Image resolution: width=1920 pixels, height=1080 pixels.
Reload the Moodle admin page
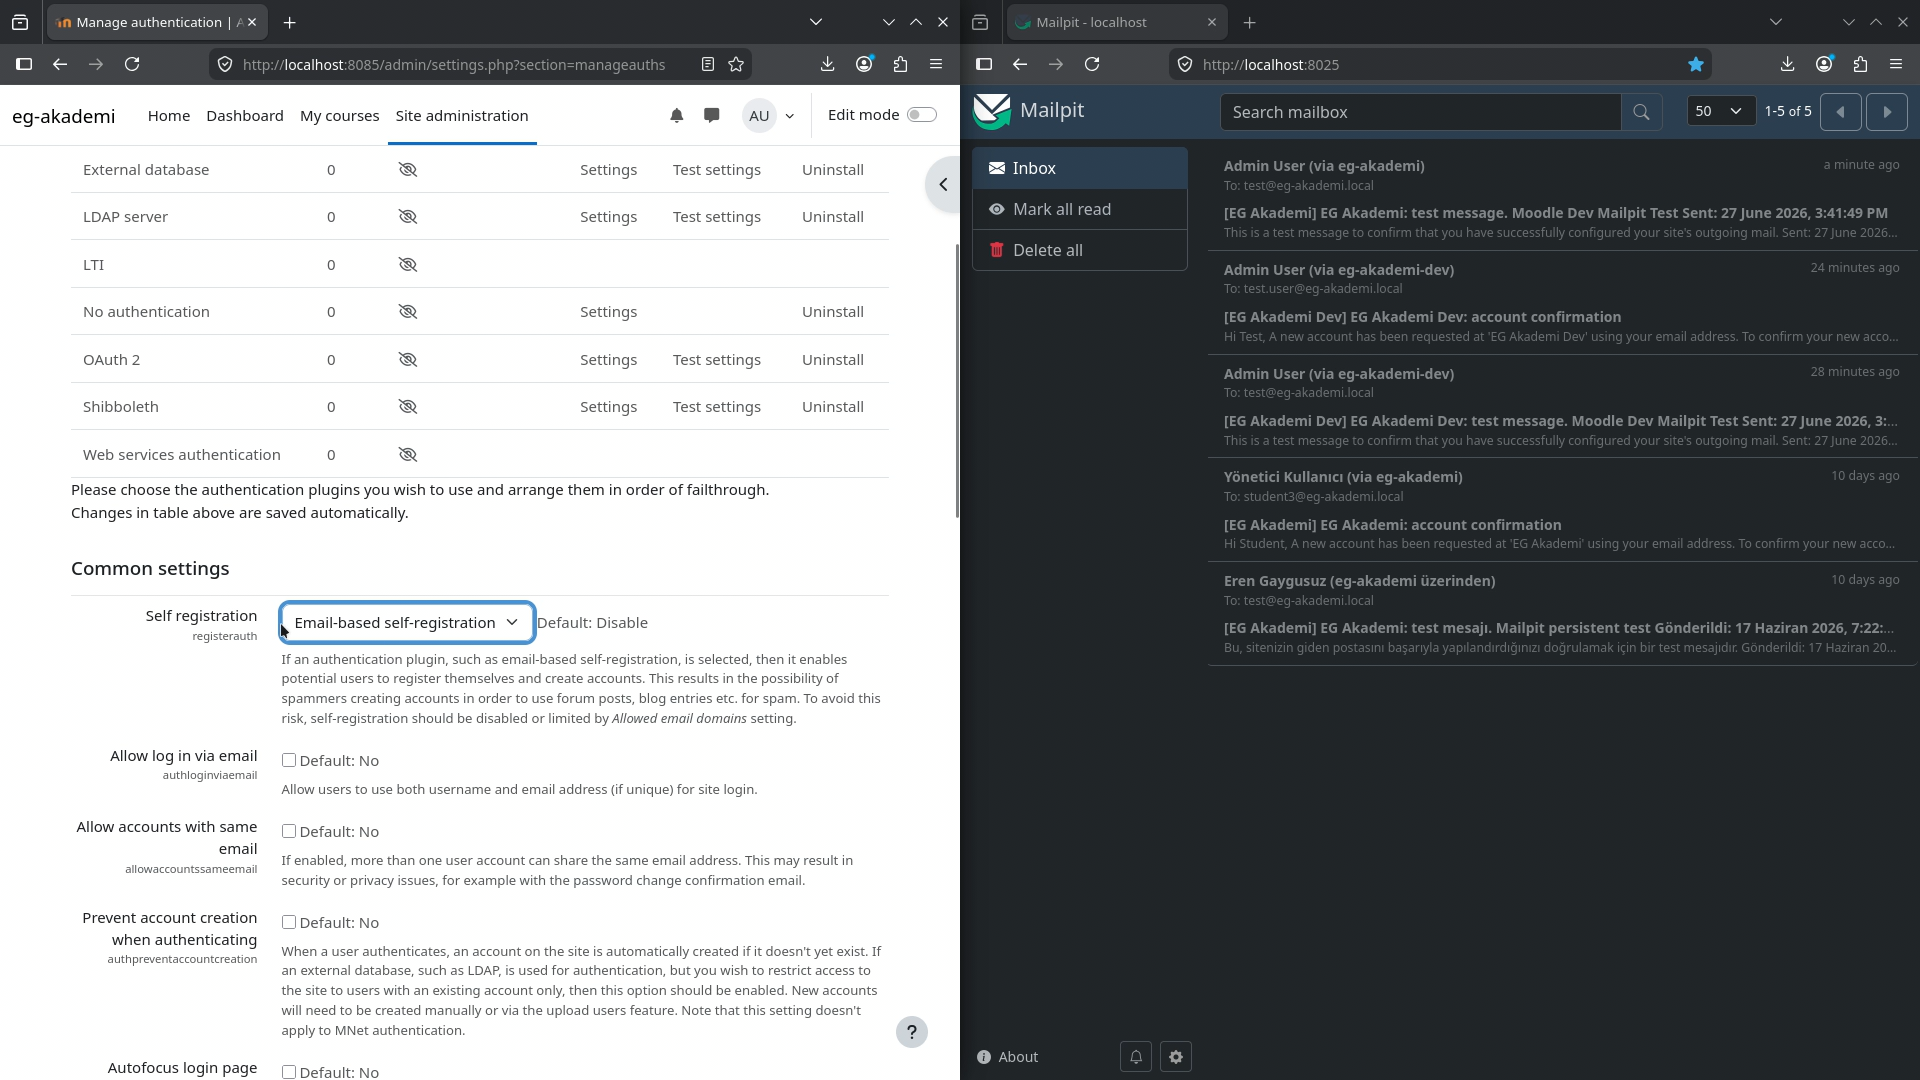tap(132, 64)
